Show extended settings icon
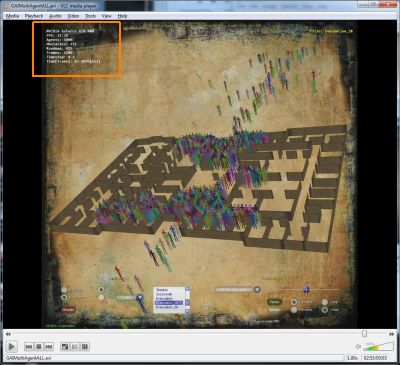 pyautogui.click(x=75, y=347)
